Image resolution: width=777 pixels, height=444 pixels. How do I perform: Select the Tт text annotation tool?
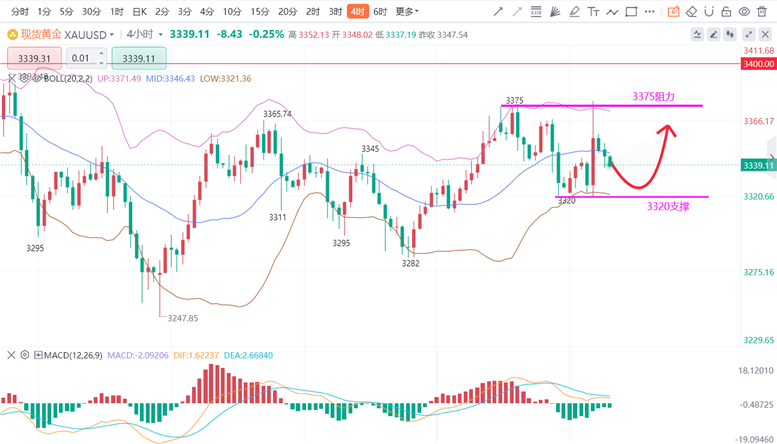tap(593, 12)
